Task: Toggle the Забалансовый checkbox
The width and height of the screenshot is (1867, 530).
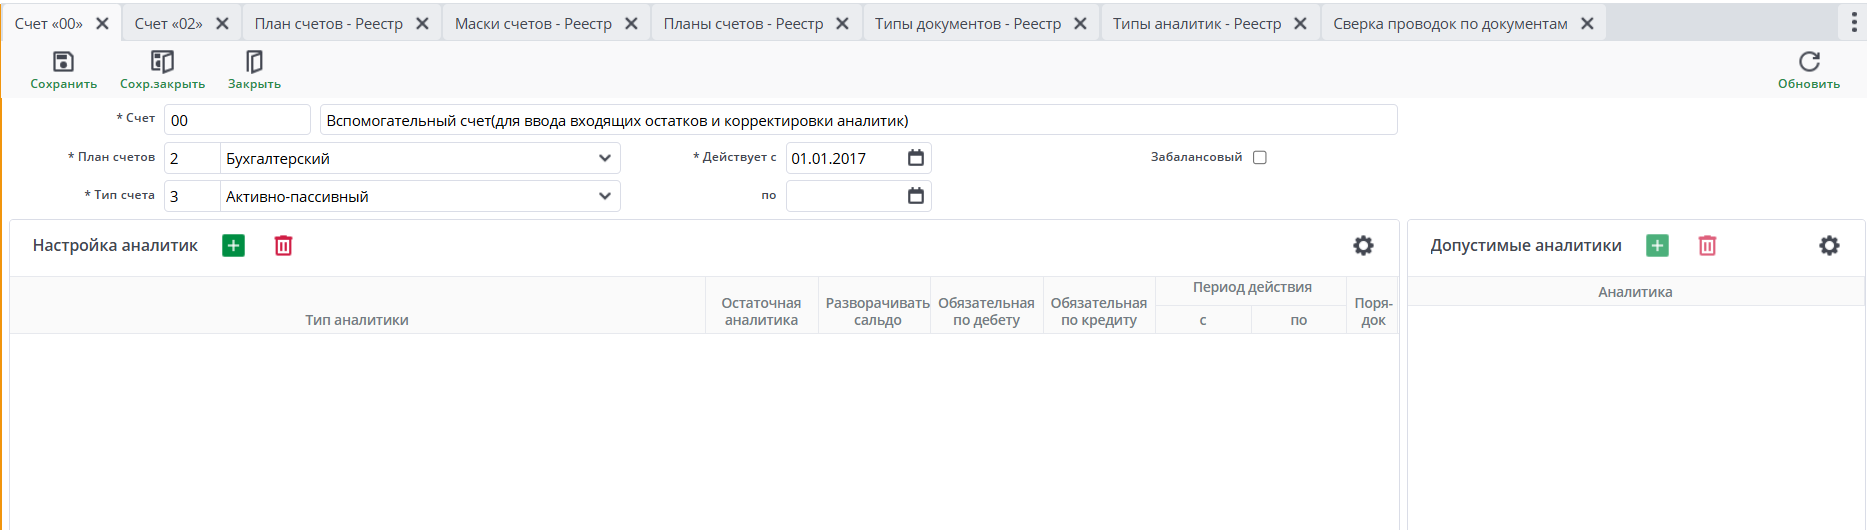Action: point(1260,157)
